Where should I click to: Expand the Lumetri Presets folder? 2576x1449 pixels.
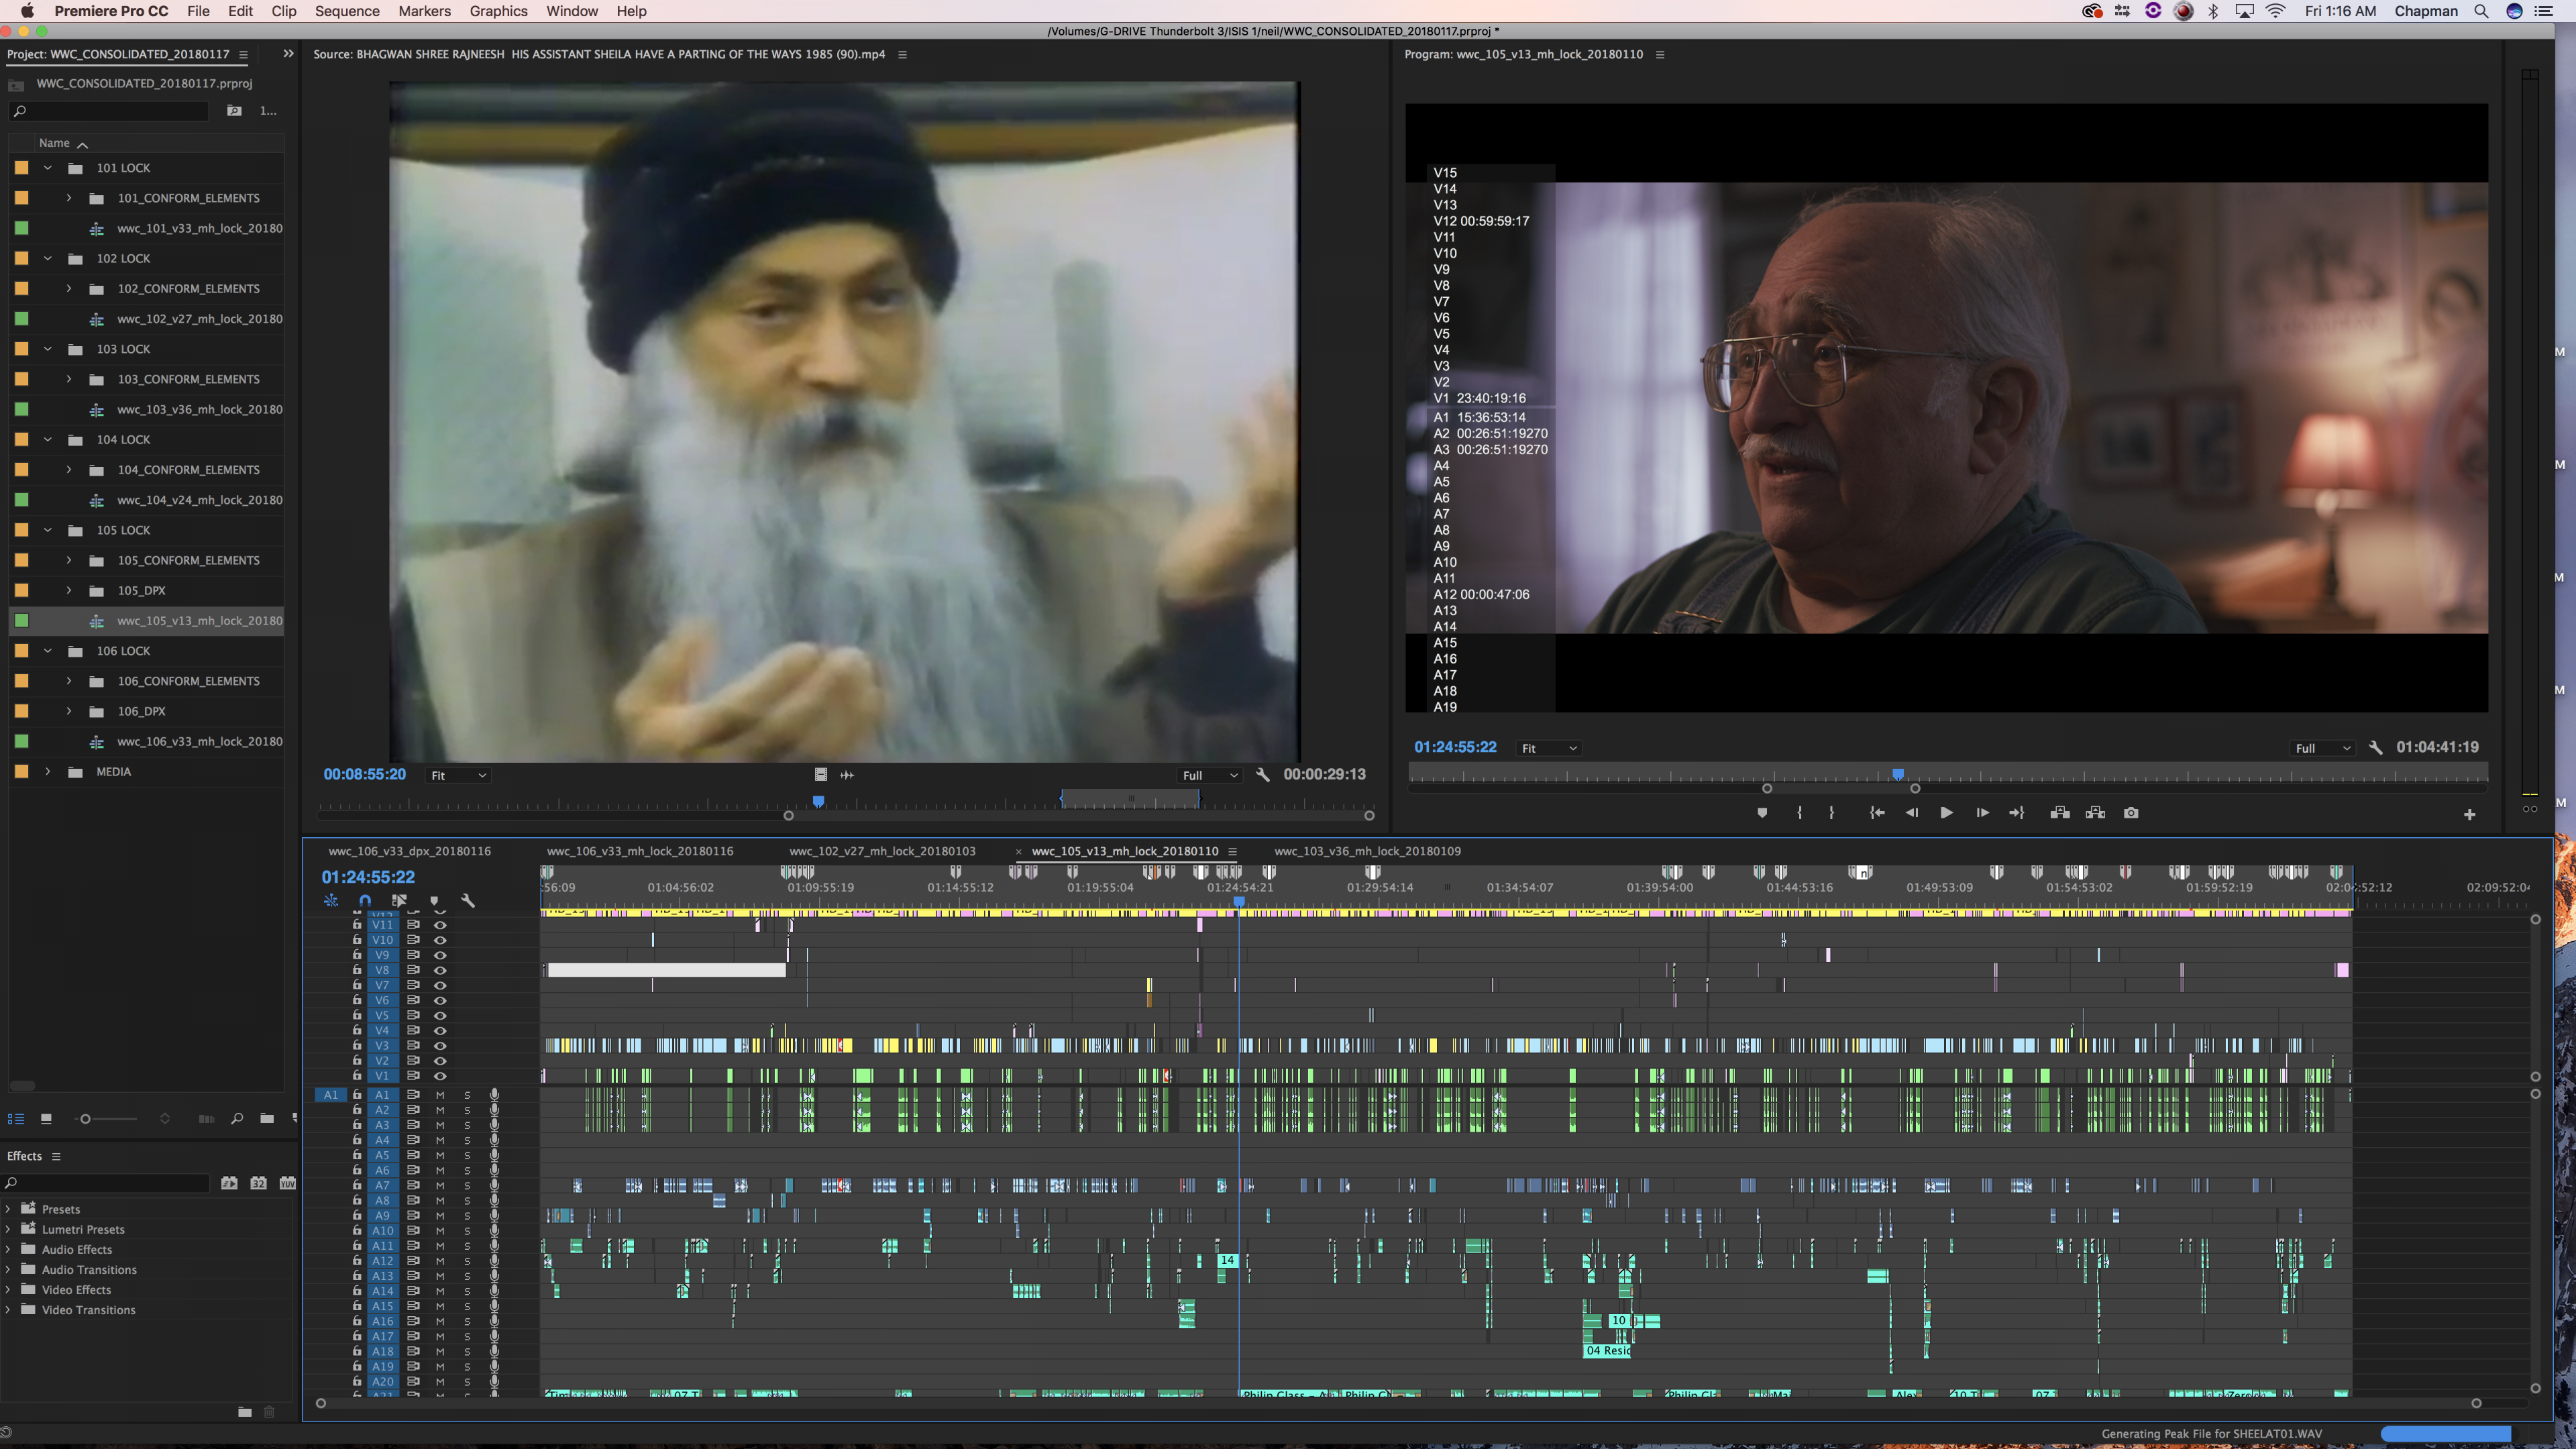(x=8, y=1229)
